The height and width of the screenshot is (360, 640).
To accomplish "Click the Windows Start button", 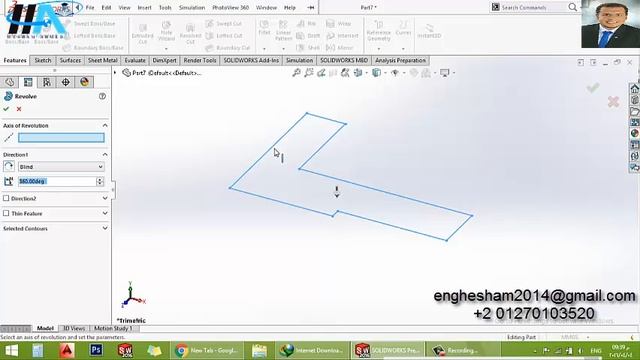I will click(11, 350).
